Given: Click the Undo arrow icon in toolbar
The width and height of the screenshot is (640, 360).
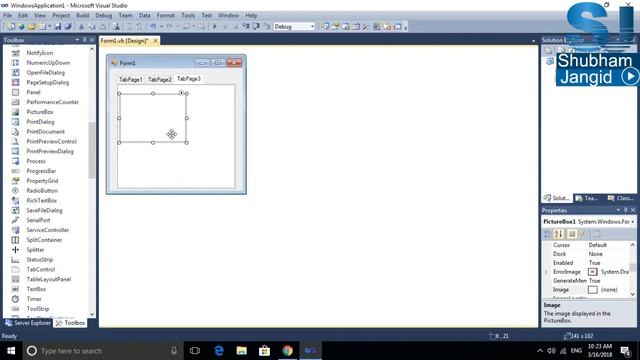Looking at the screenshot, I should pos(153,27).
